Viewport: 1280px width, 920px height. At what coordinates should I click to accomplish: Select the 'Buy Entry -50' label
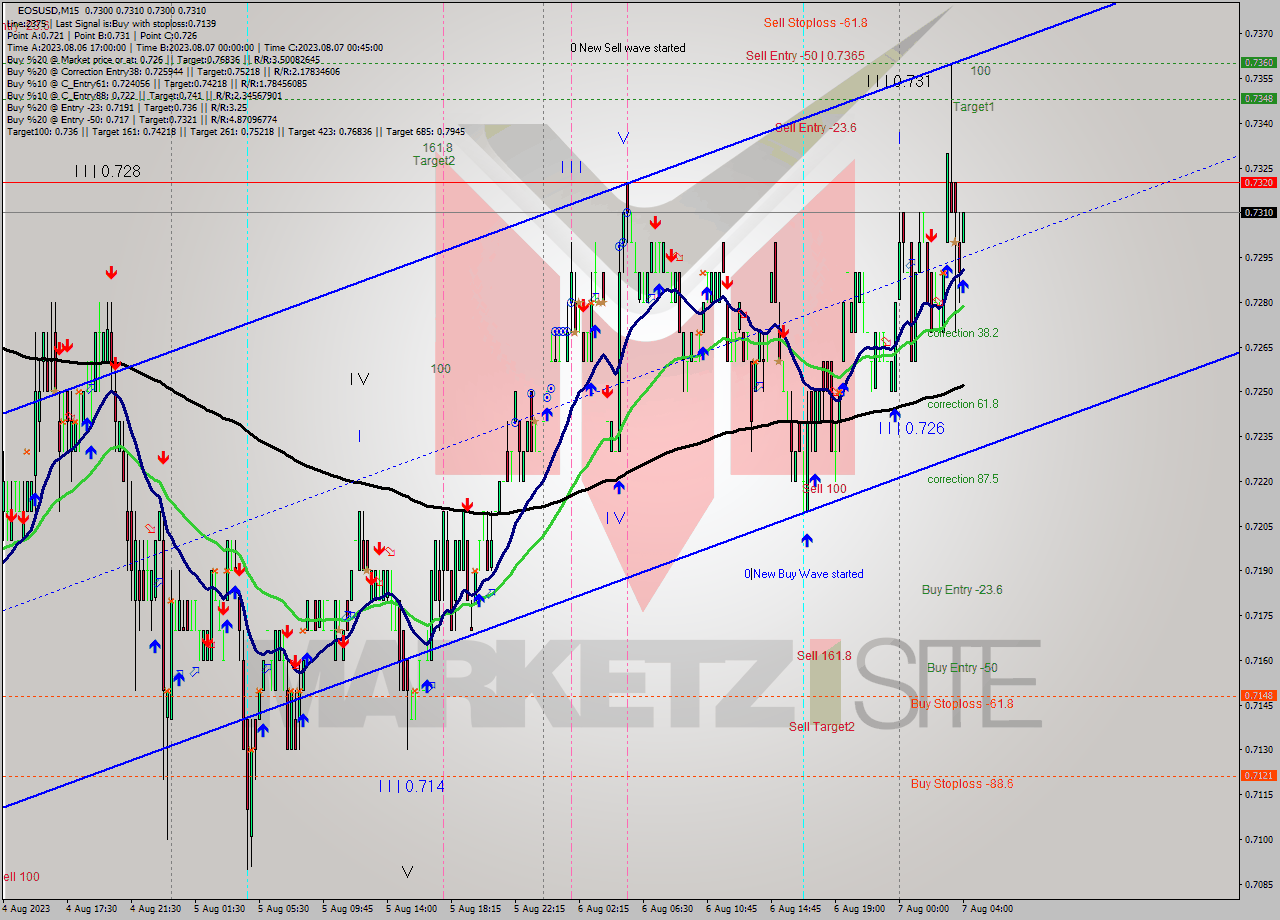click(x=962, y=668)
